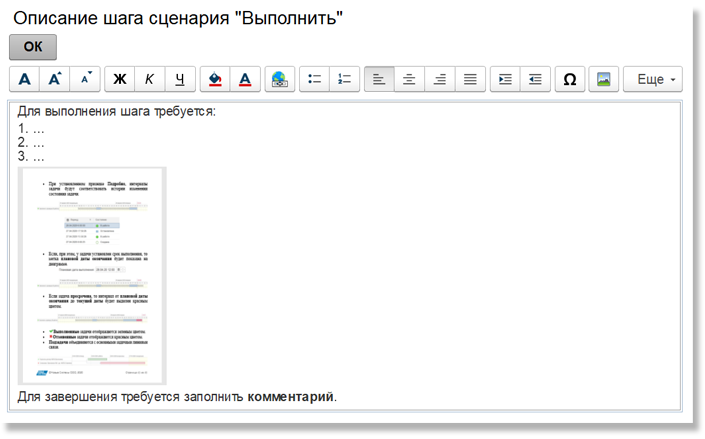
Task: Justify text across full width
Action: click(470, 79)
